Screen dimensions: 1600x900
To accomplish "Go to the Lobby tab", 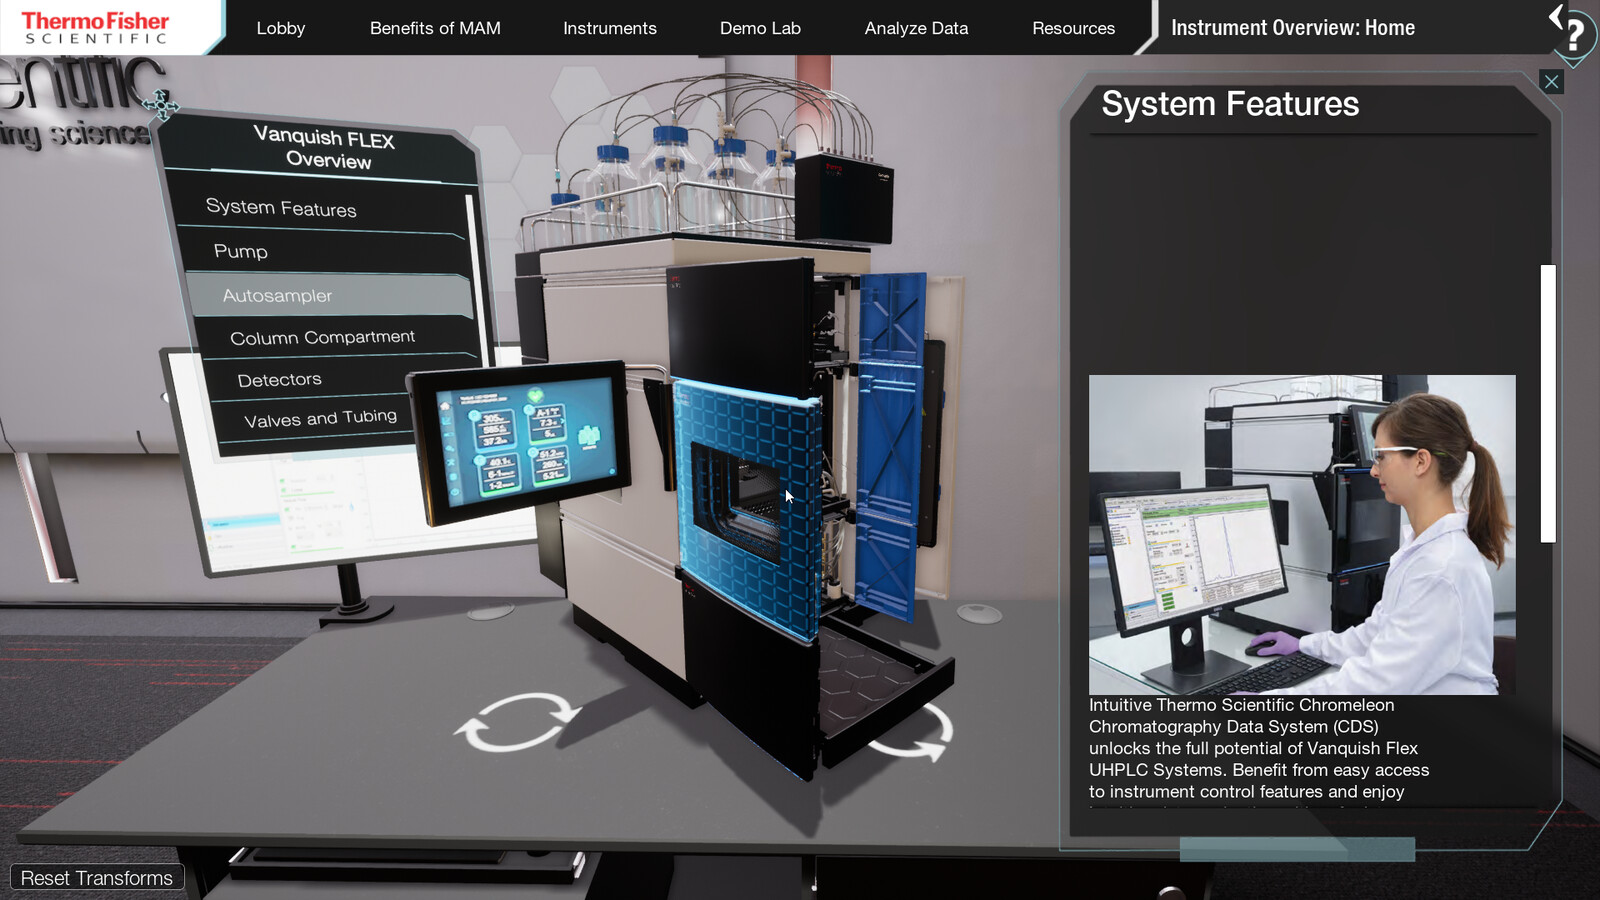I will click(x=281, y=28).
